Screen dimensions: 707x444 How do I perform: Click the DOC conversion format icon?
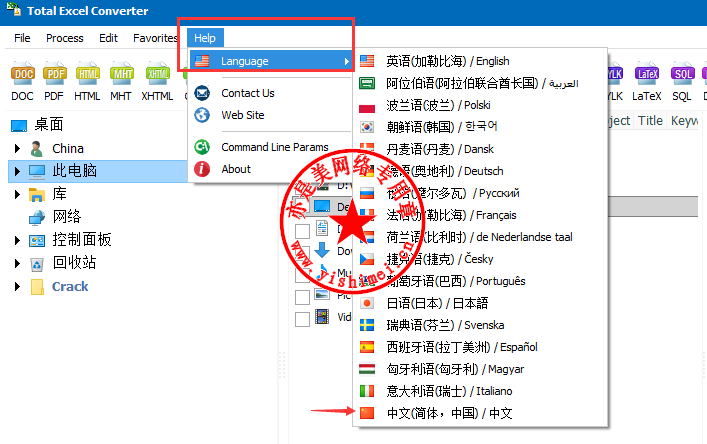pos(23,73)
